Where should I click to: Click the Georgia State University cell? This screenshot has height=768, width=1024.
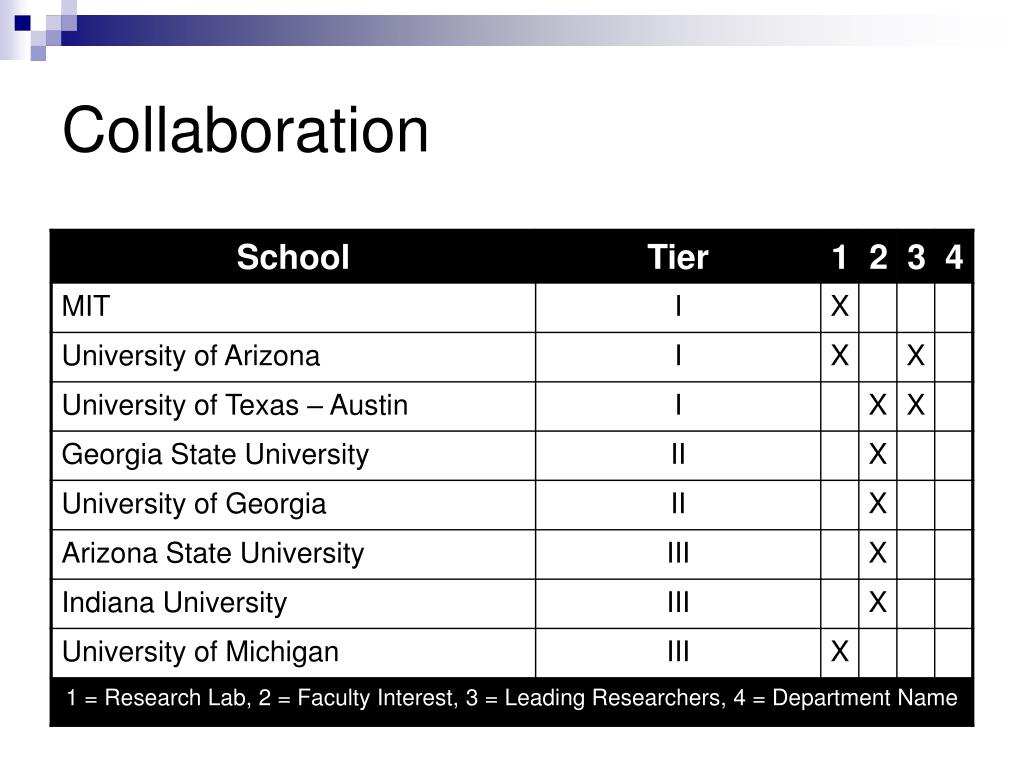click(x=294, y=455)
